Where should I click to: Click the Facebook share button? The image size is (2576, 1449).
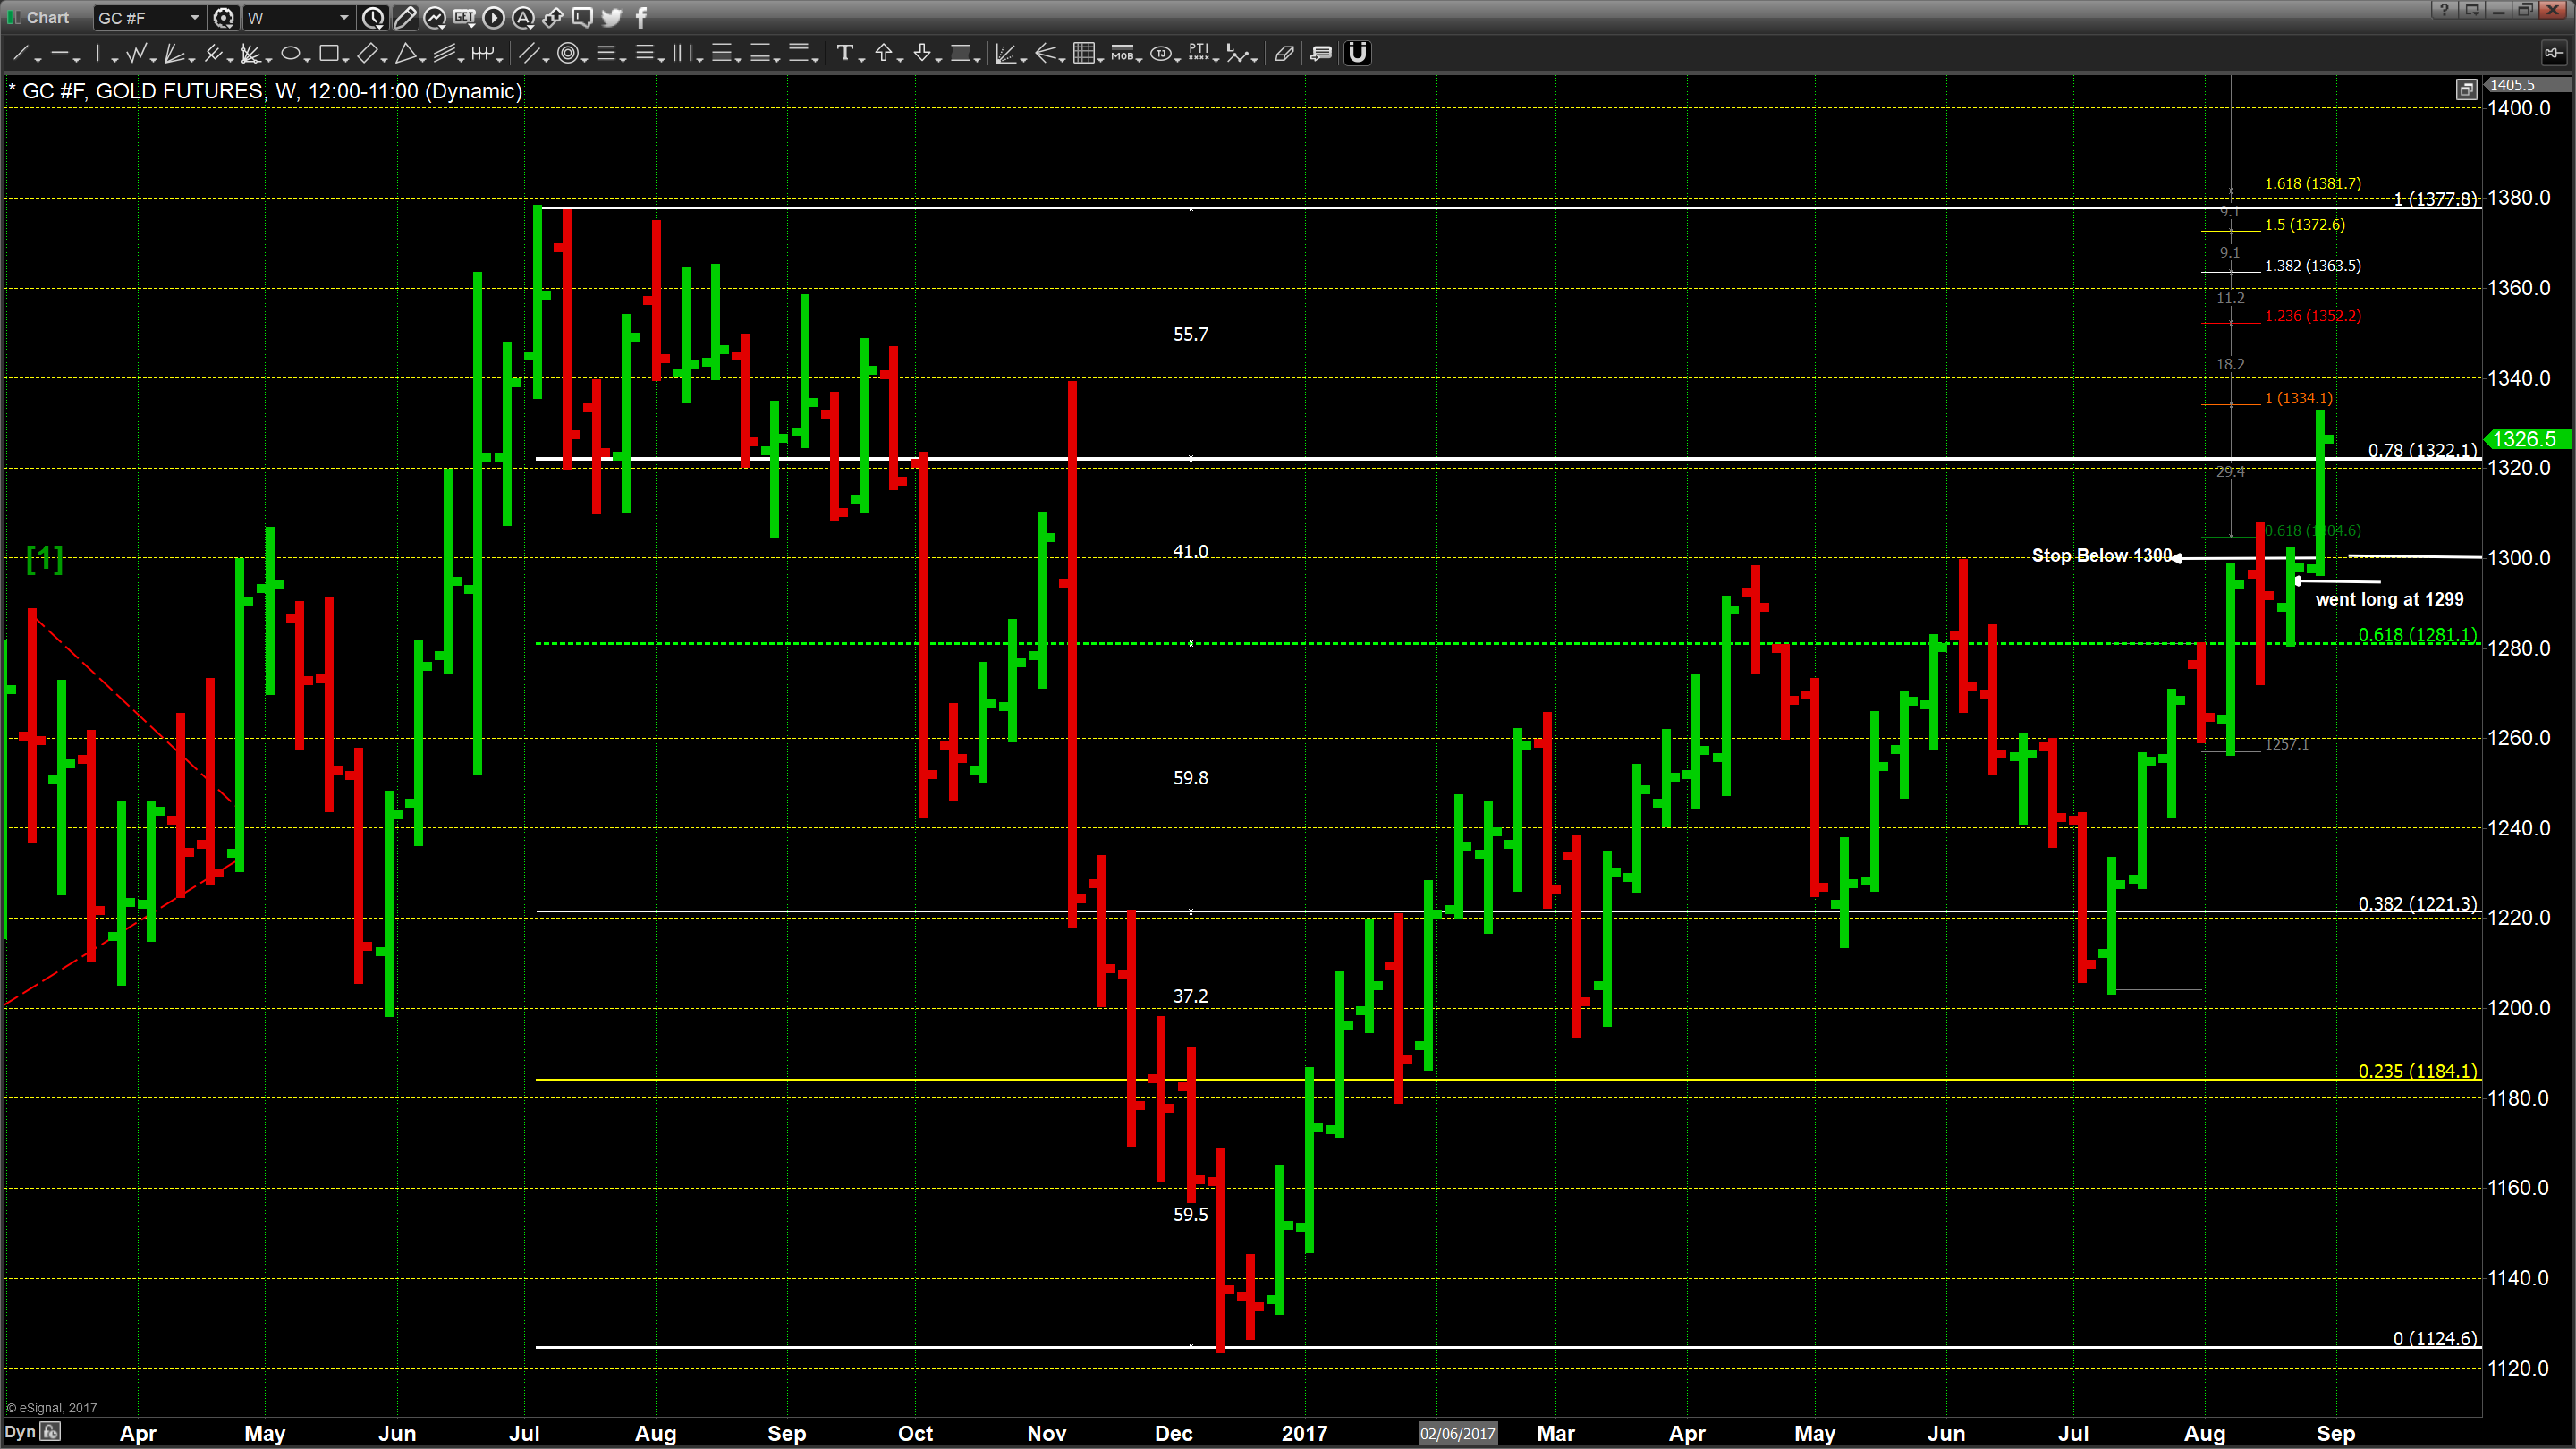[641, 17]
